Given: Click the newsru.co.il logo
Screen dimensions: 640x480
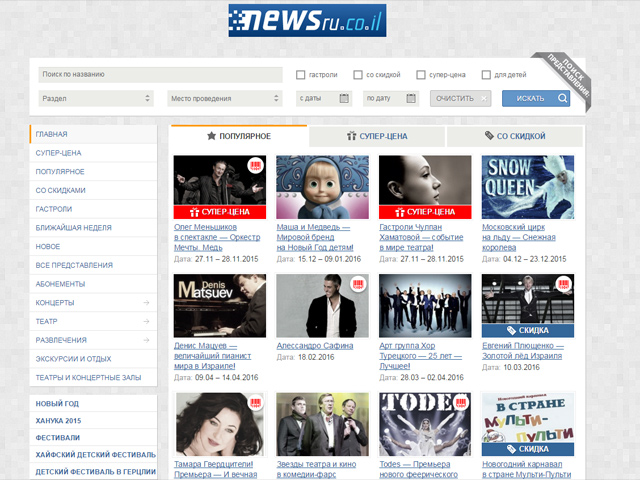Looking at the screenshot, I should [x=307, y=20].
